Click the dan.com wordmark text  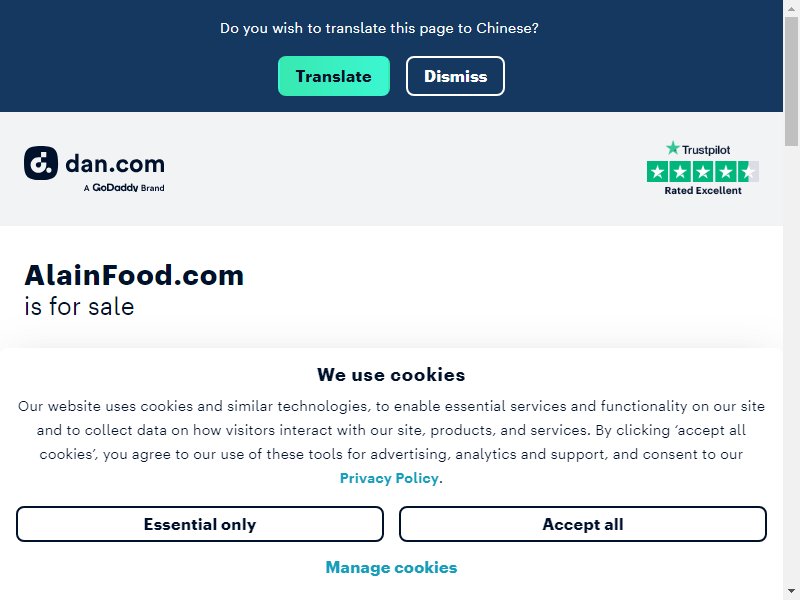click(115, 164)
